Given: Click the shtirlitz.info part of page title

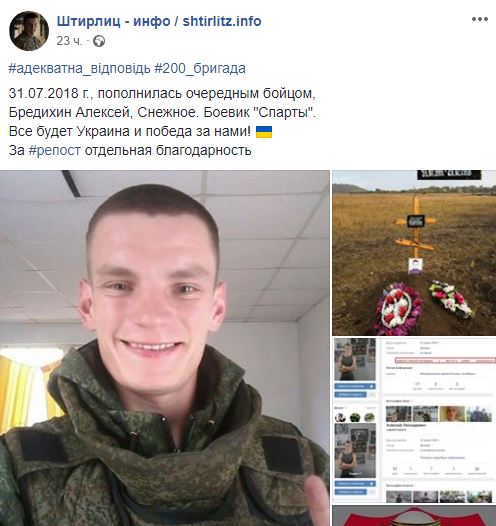Looking at the screenshot, I should pyautogui.click(x=222, y=21).
